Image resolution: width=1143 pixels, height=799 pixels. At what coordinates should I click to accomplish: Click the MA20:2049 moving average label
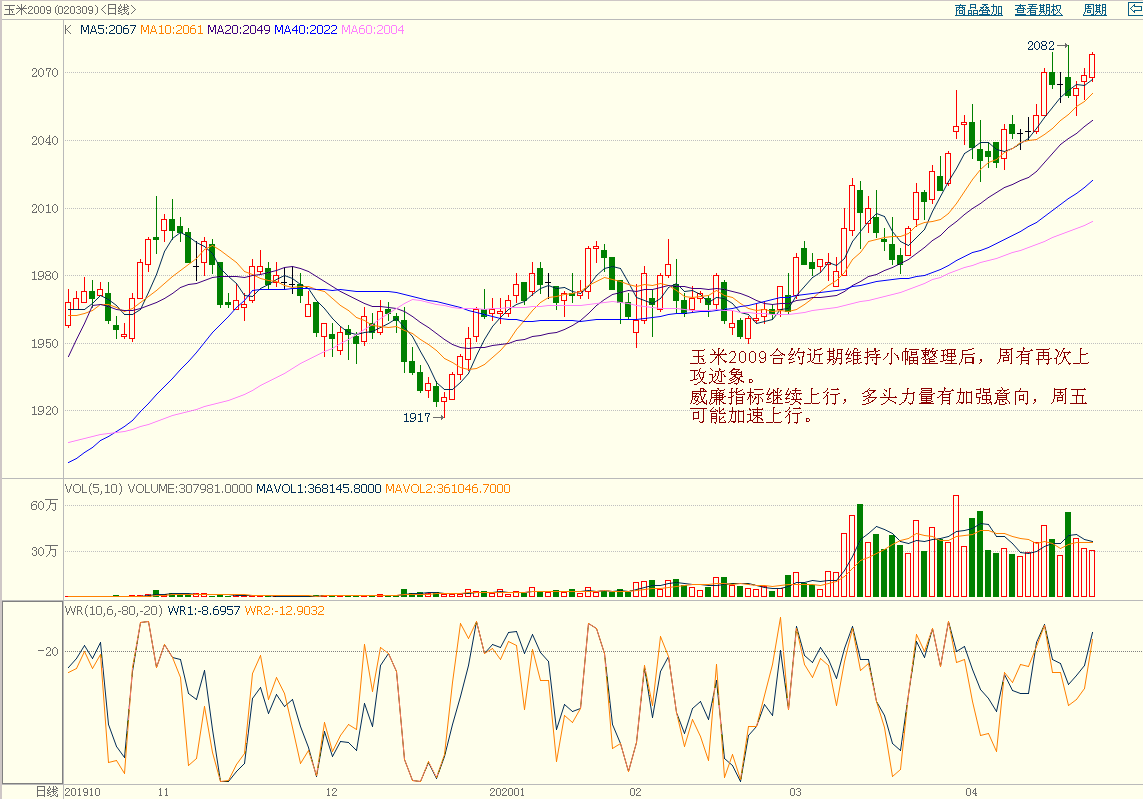pos(239,30)
